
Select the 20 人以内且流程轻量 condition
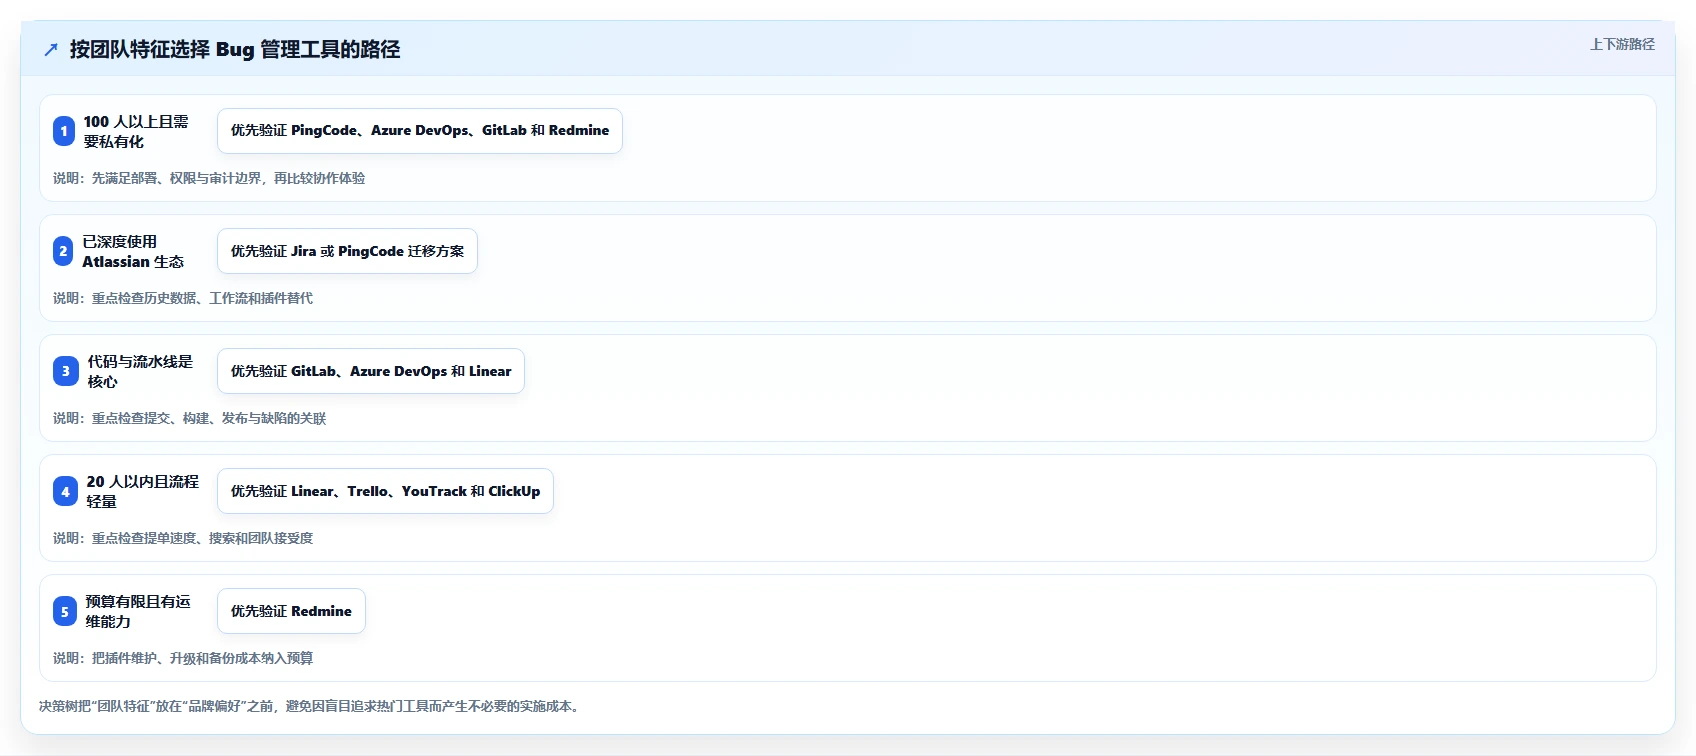tap(143, 491)
